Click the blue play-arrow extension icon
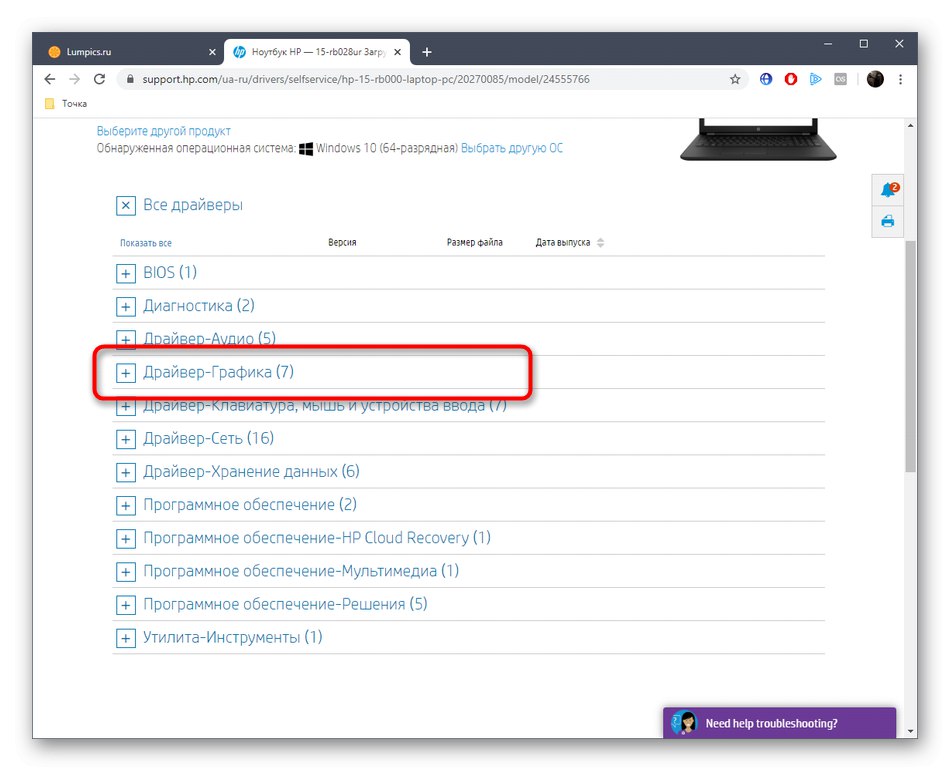The width and height of the screenshot is (950, 771). [x=815, y=79]
